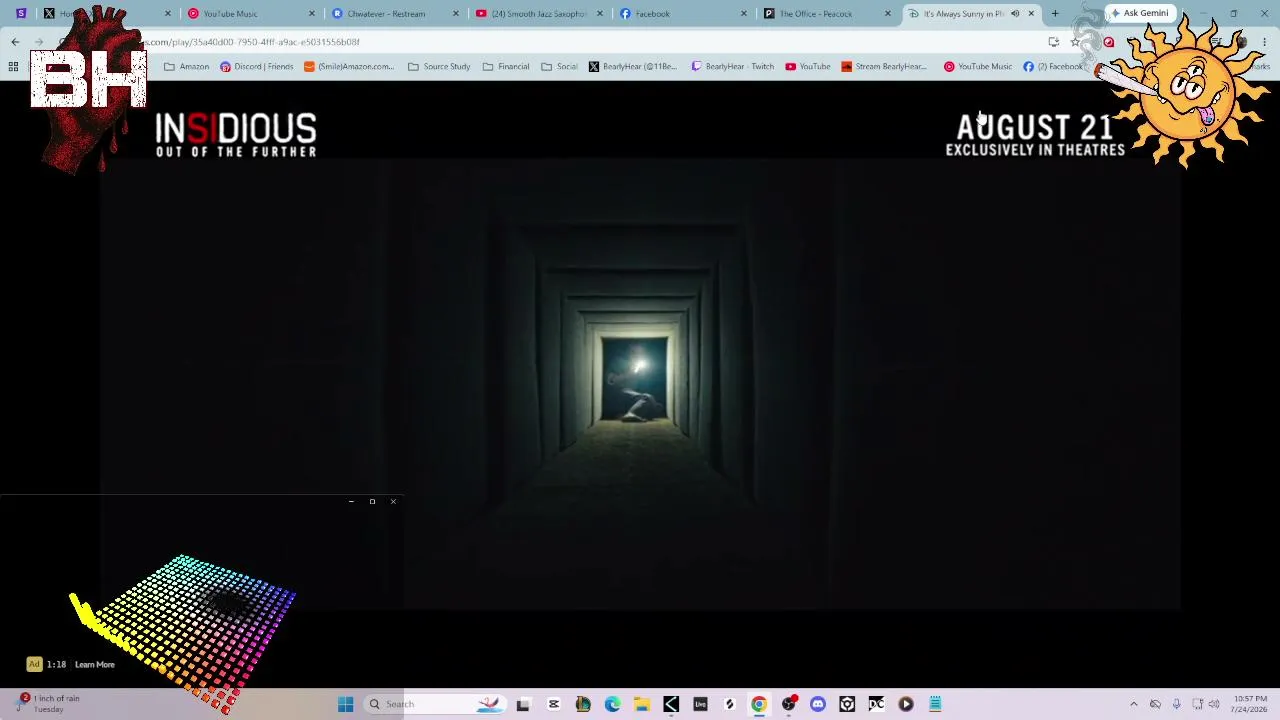1280x720 pixels.
Task: Expand the Financial bookmark folder
Action: [506, 67]
